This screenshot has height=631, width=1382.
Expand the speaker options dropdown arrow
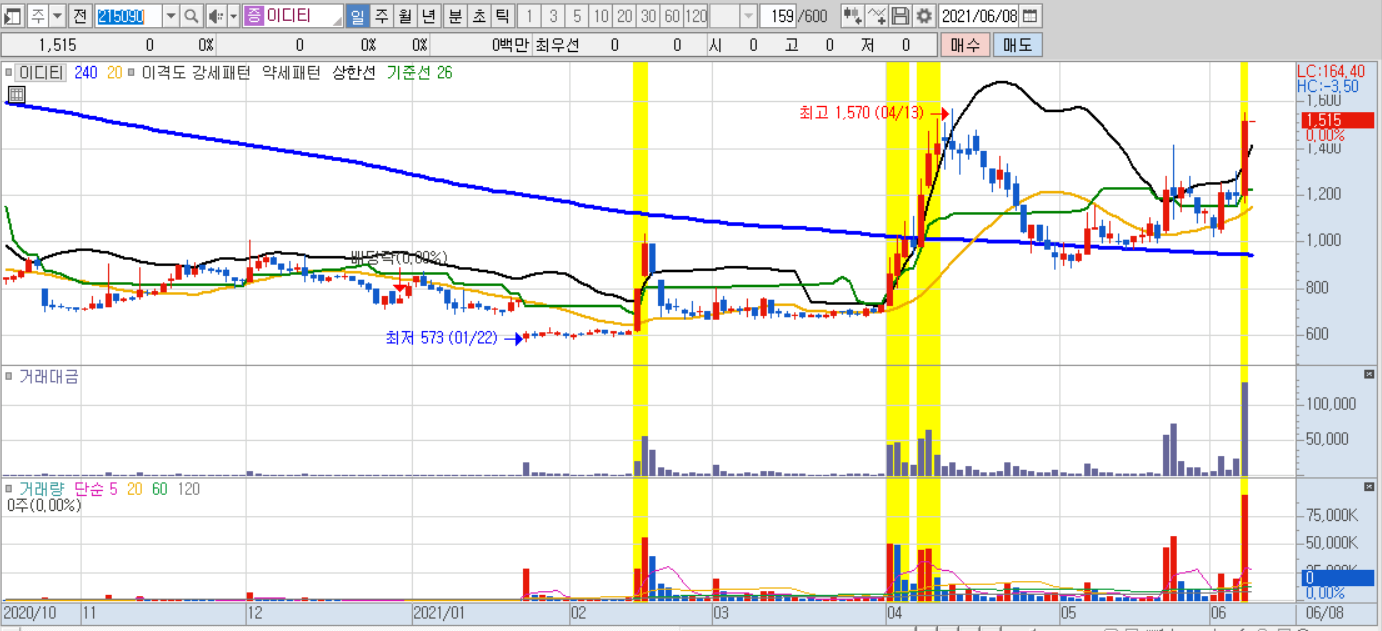(233, 16)
